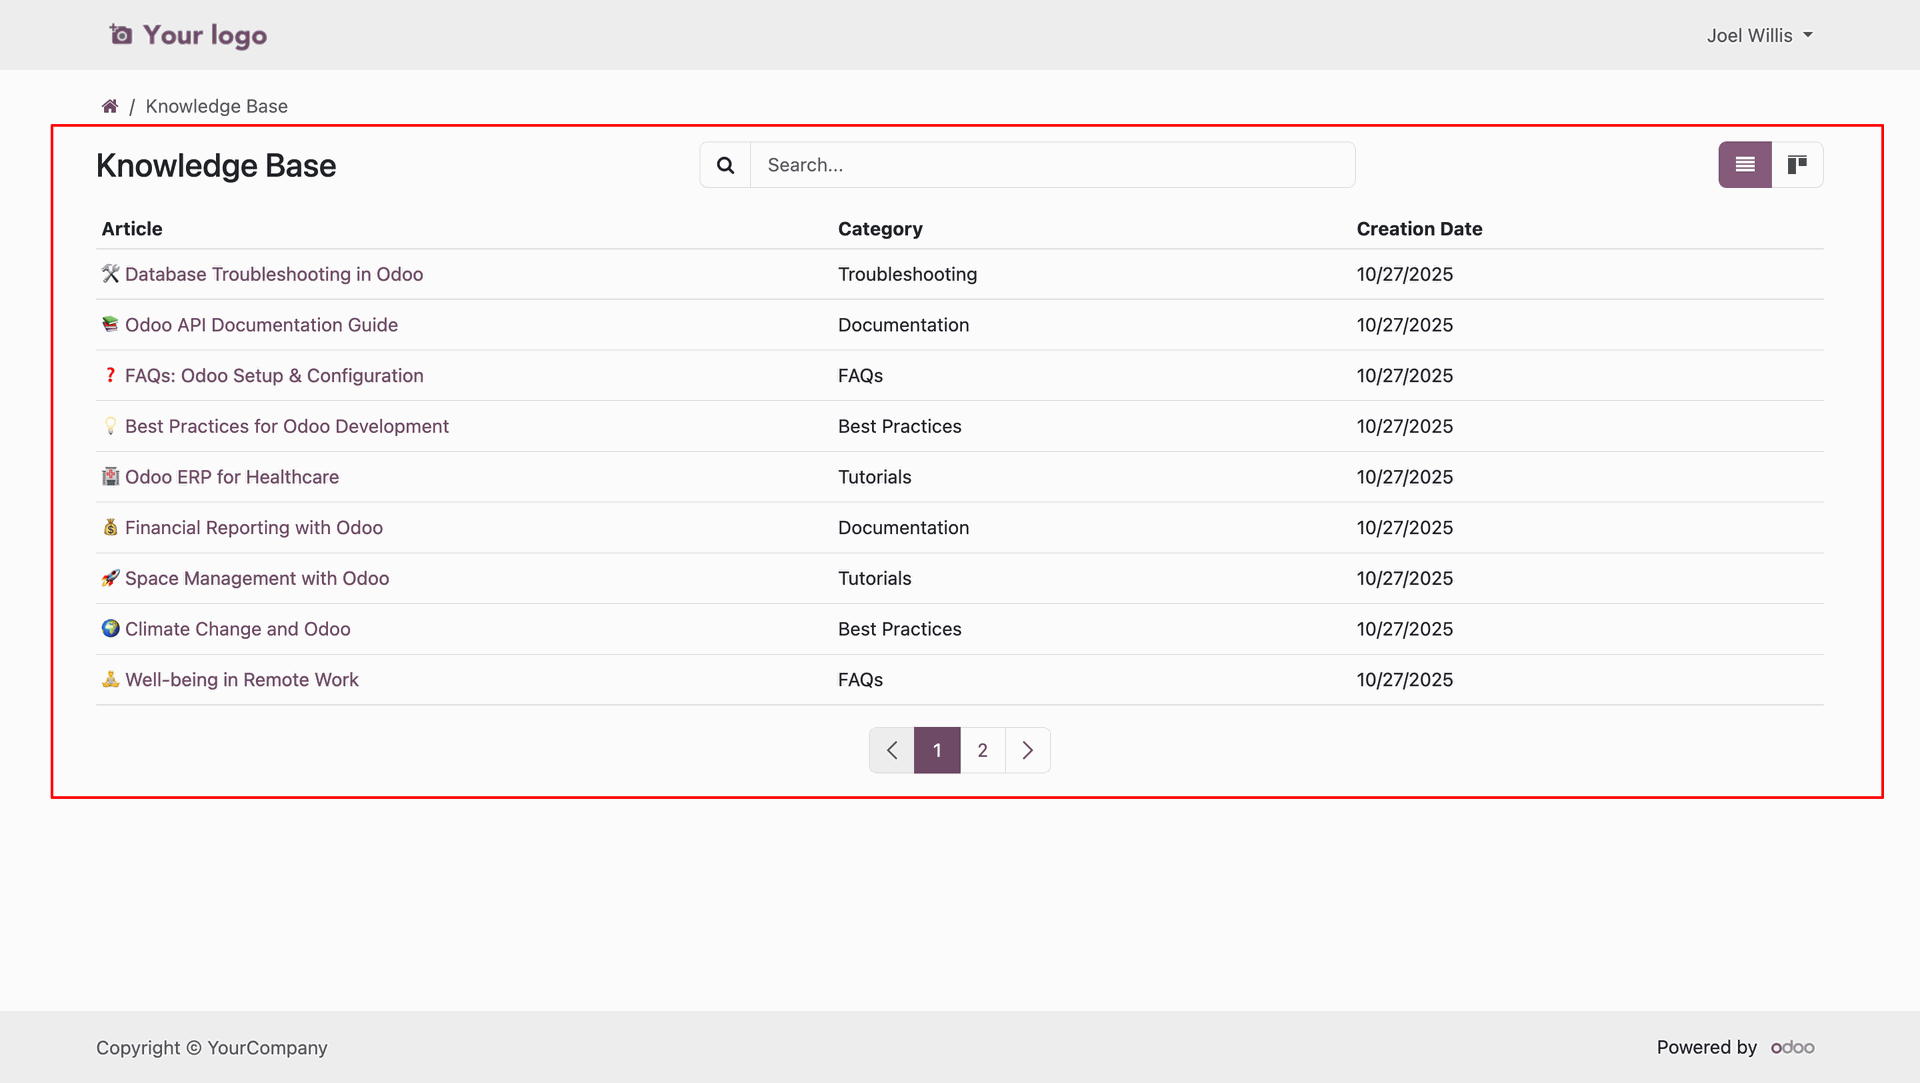Open Best Practices for Odoo Development
The image size is (1920, 1083).
[x=286, y=426]
